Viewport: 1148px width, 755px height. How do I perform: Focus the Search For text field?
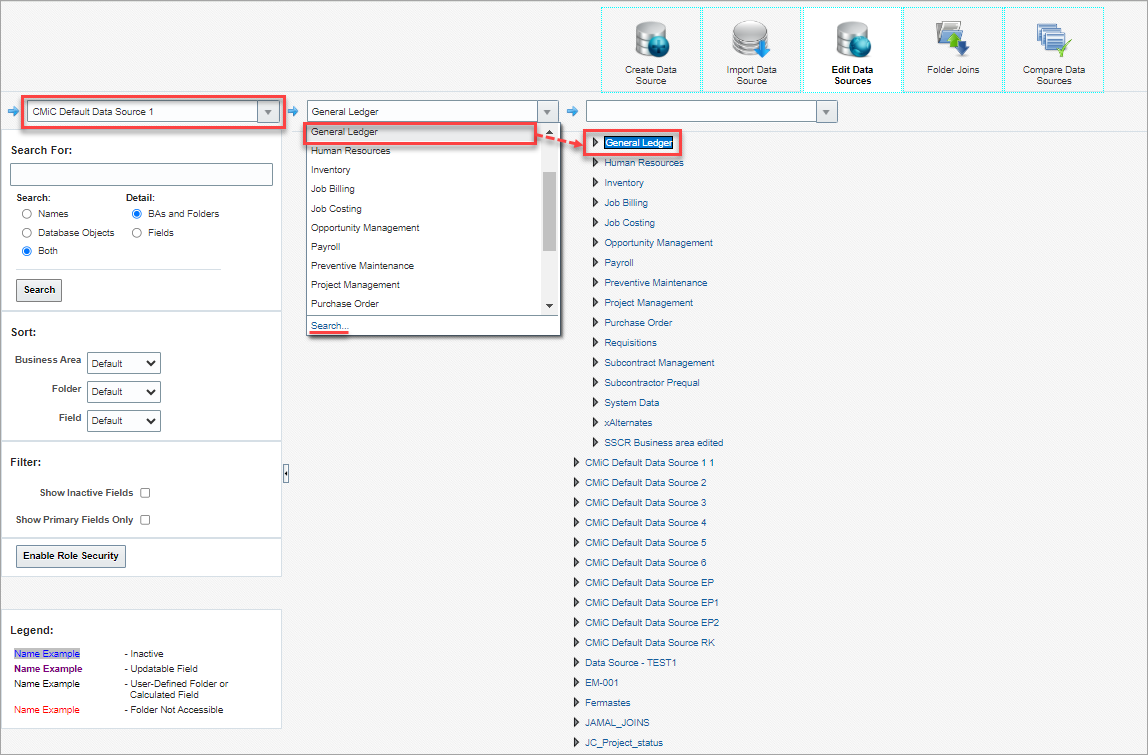(x=141, y=174)
